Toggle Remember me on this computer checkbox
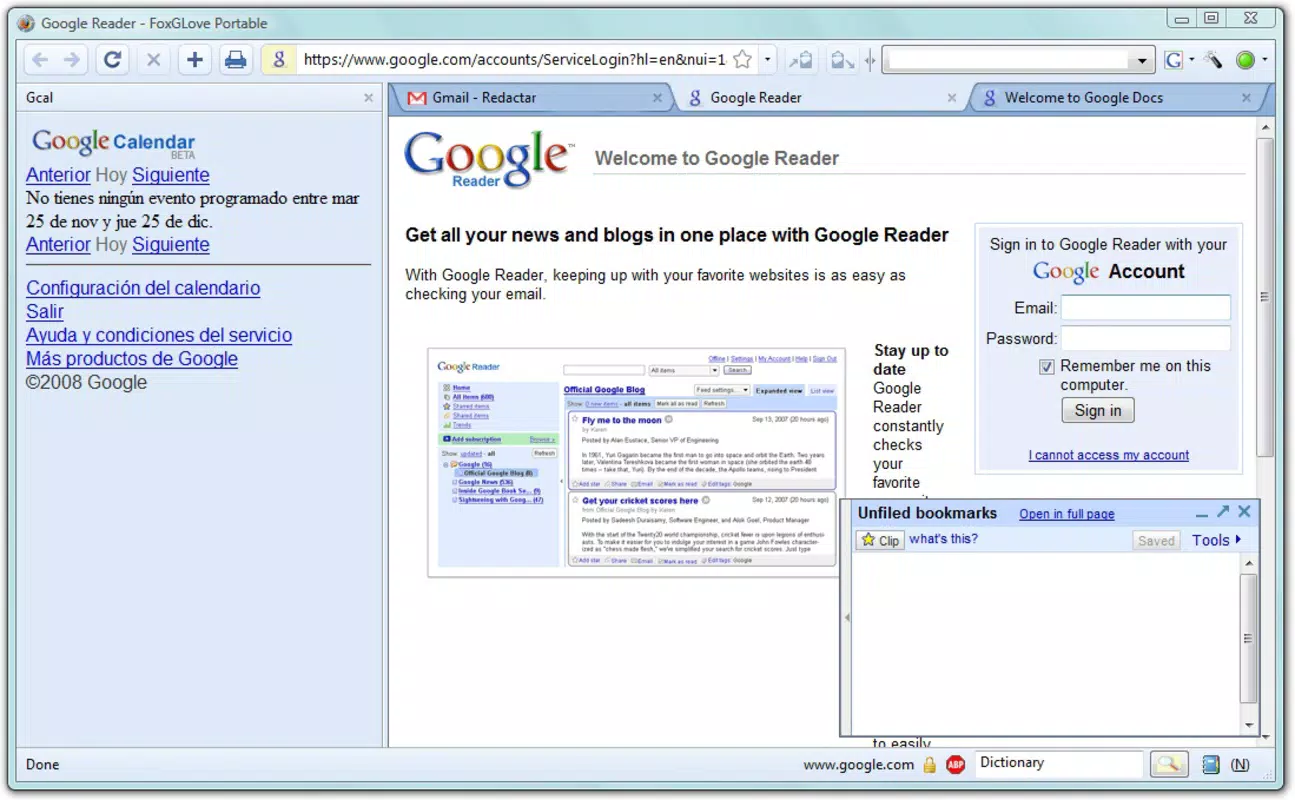This screenshot has height=800, width=1295. coord(1046,367)
